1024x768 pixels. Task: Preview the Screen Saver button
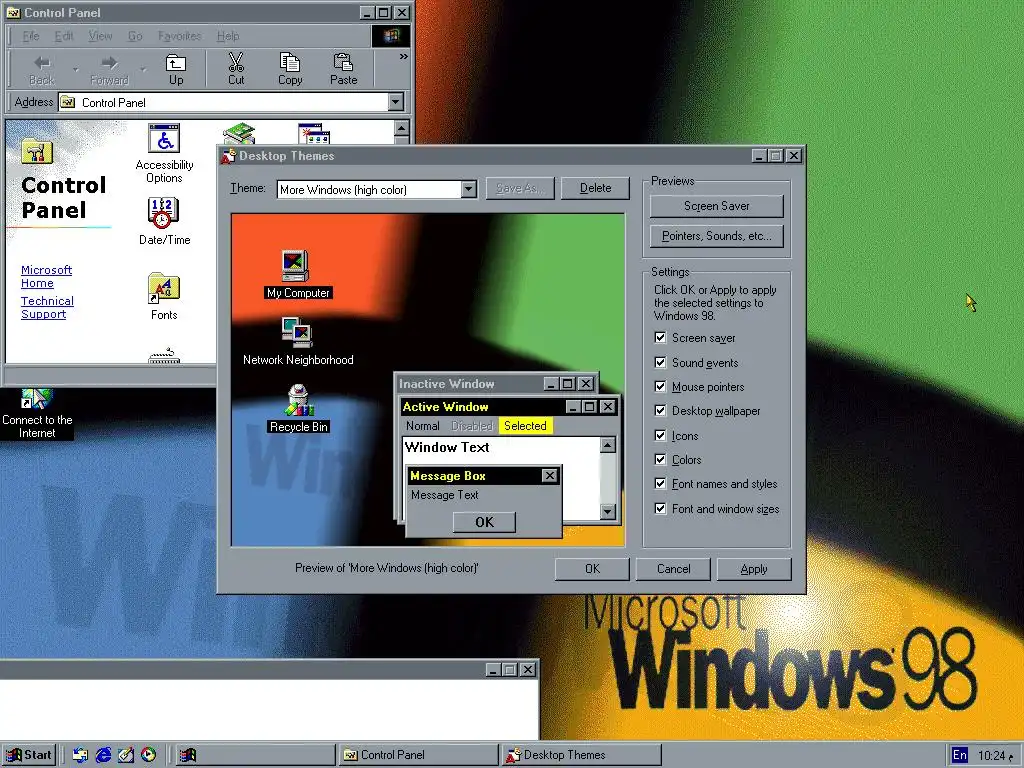[x=716, y=206]
